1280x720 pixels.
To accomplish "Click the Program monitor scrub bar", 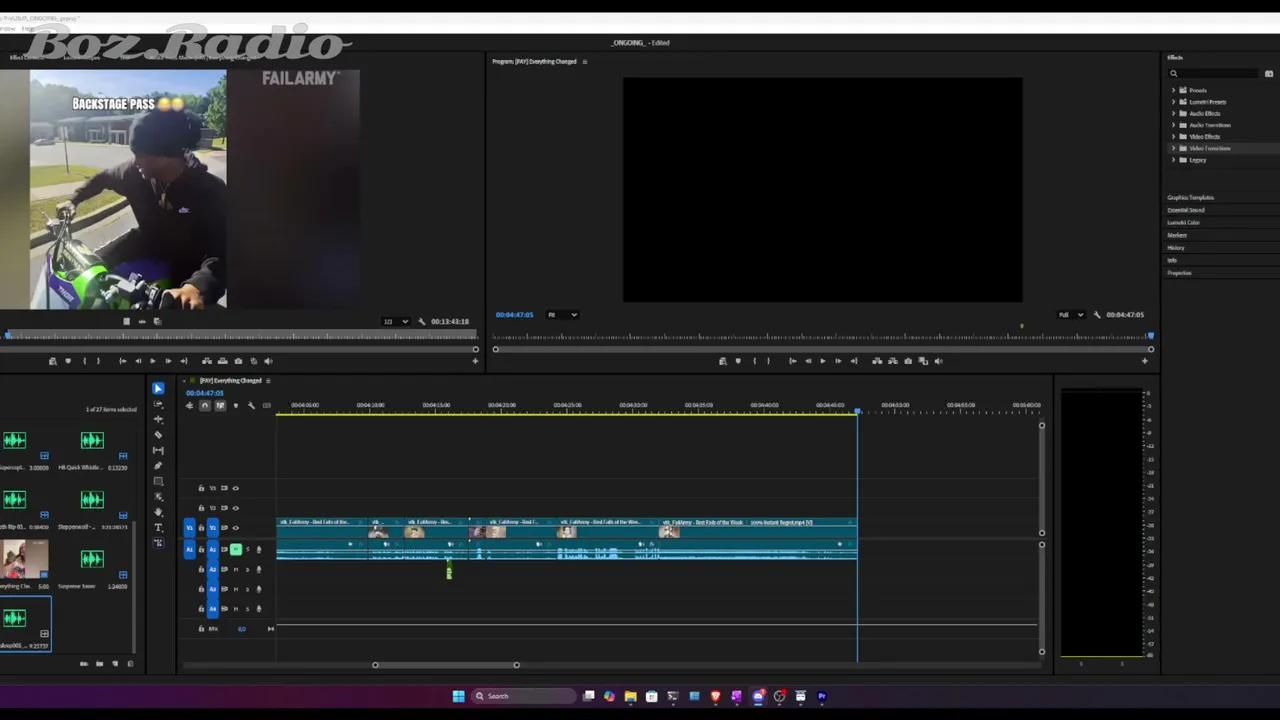I will 823,337.
